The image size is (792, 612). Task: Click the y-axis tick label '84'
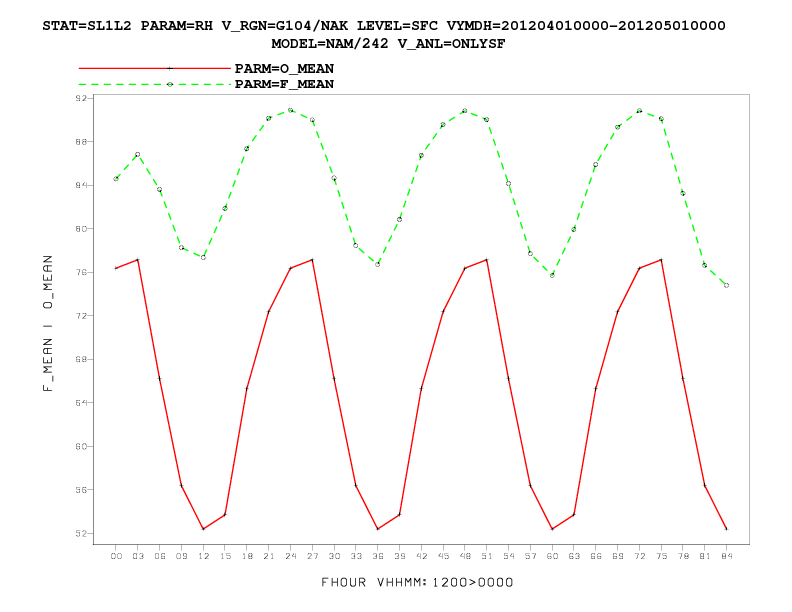click(x=81, y=185)
